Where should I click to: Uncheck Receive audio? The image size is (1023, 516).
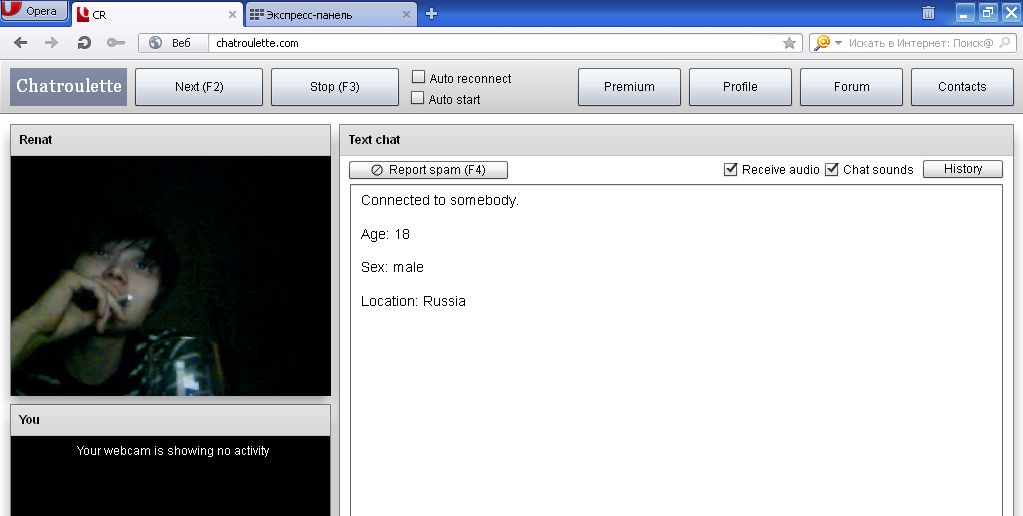point(731,170)
